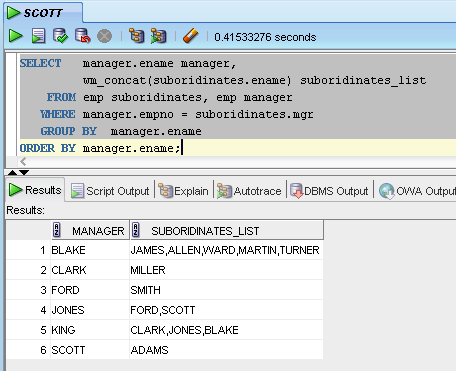Click the Commit database icon
This screenshot has height=371, width=456.
60,36
